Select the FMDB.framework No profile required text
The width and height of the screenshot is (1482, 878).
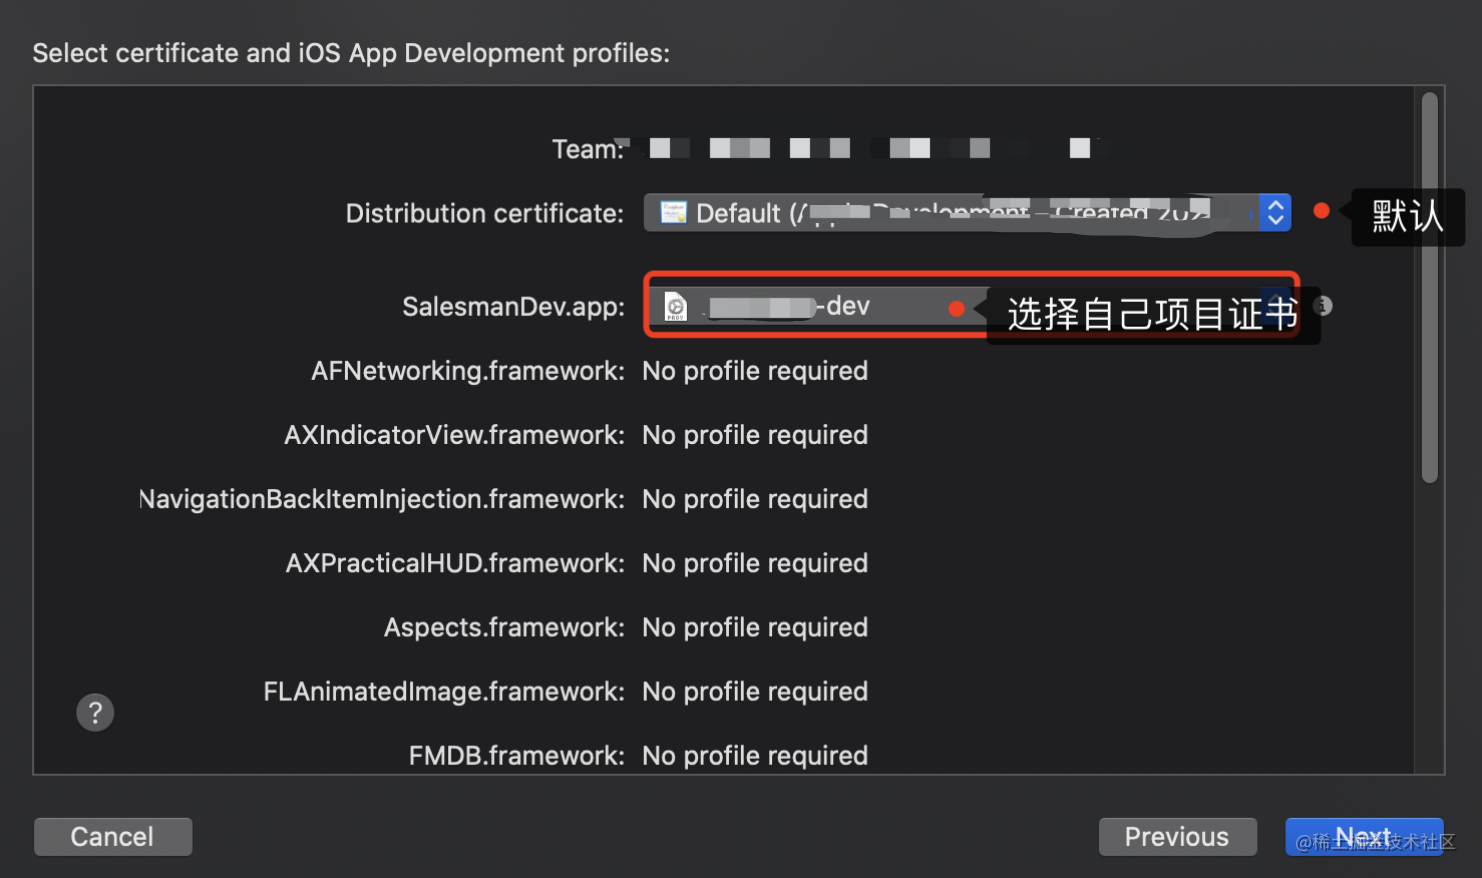754,755
